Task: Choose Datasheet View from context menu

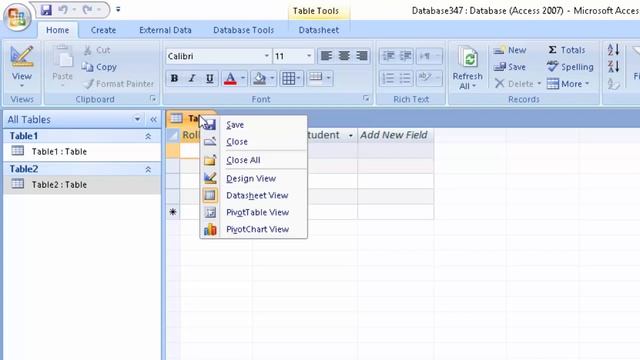Action: [x=253, y=196]
